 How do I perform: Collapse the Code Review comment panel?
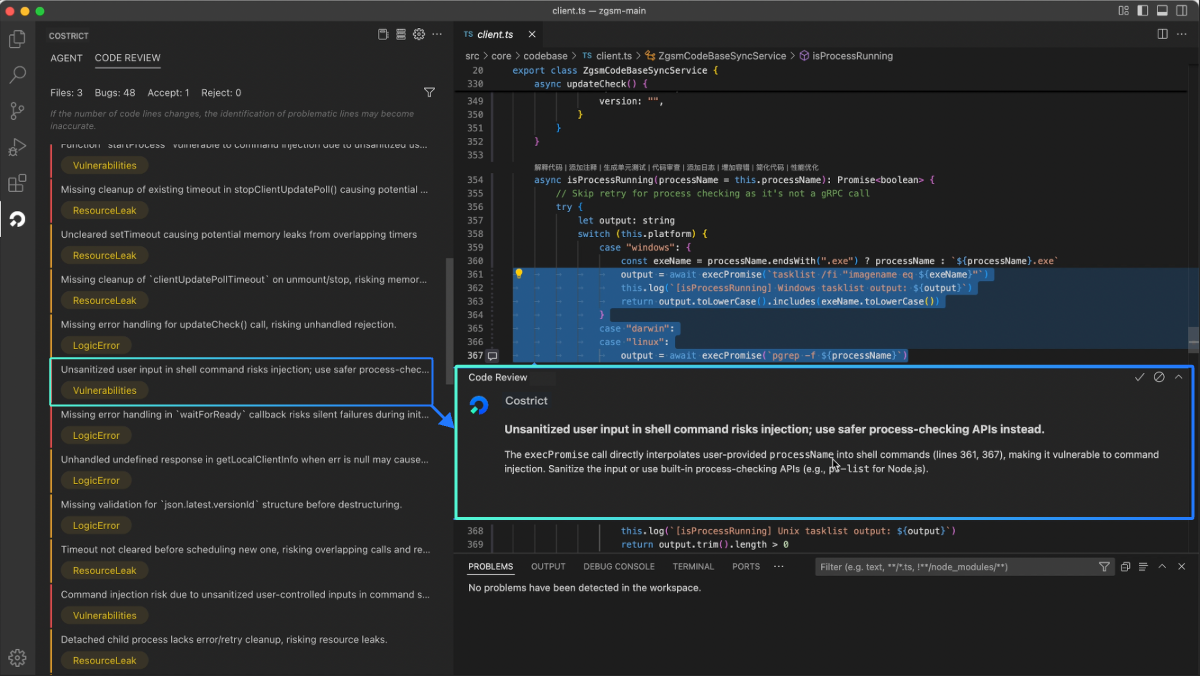[x=1178, y=377]
